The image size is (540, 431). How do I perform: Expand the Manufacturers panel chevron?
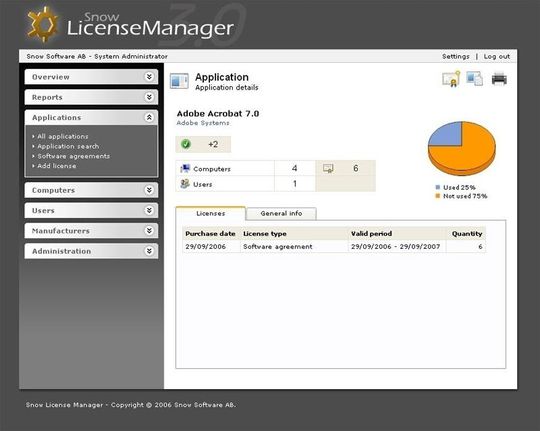(149, 230)
